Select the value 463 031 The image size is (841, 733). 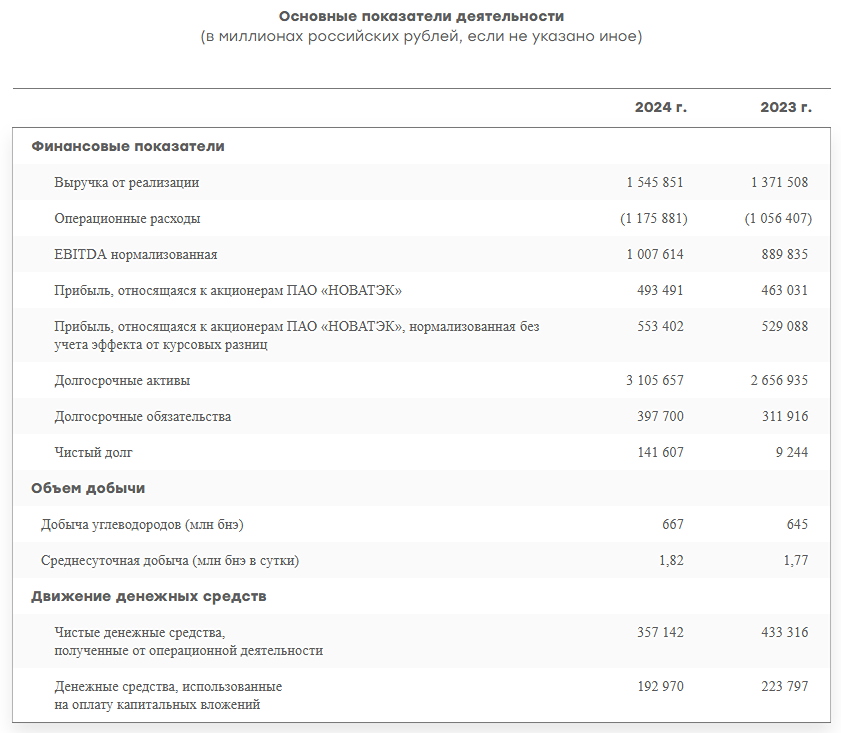point(785,291)
